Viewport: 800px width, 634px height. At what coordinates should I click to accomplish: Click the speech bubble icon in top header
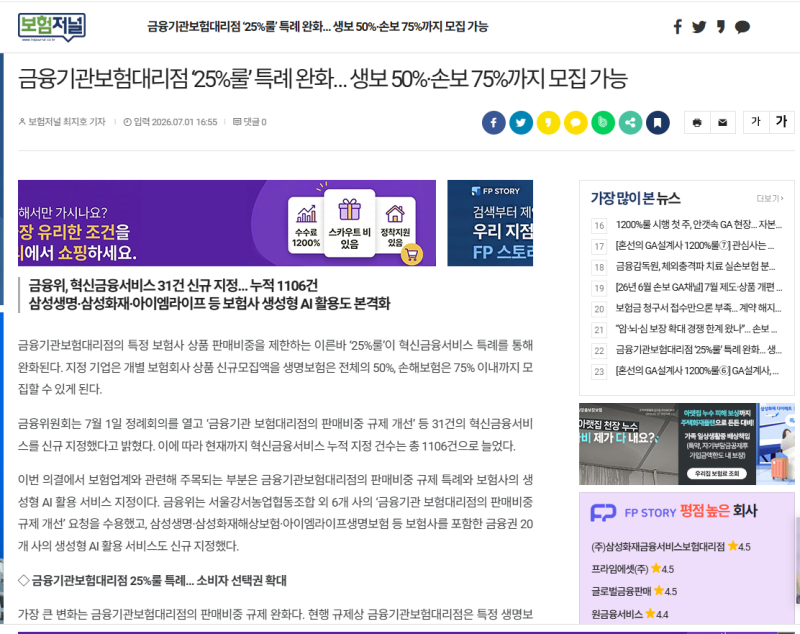(742, 27)
